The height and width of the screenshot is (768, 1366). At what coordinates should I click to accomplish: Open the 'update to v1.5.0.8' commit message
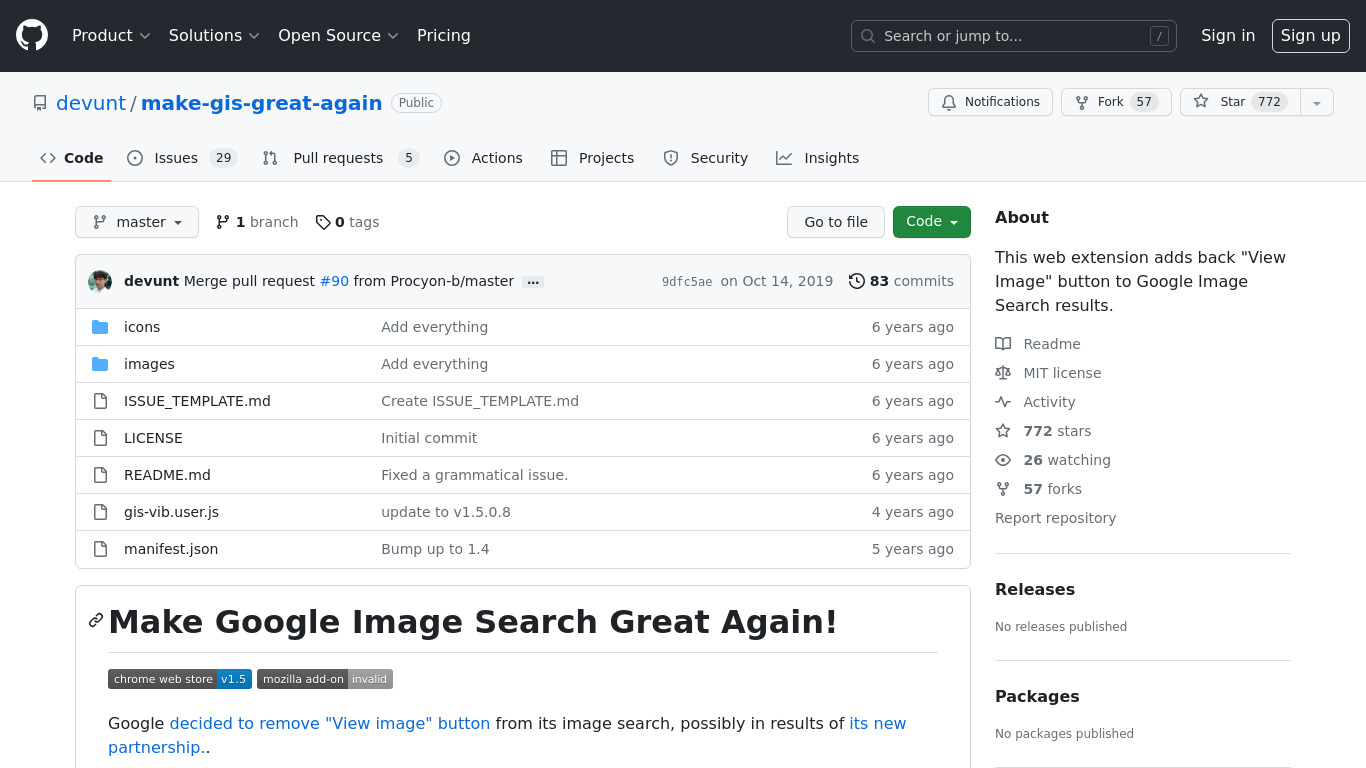point(446,512)
